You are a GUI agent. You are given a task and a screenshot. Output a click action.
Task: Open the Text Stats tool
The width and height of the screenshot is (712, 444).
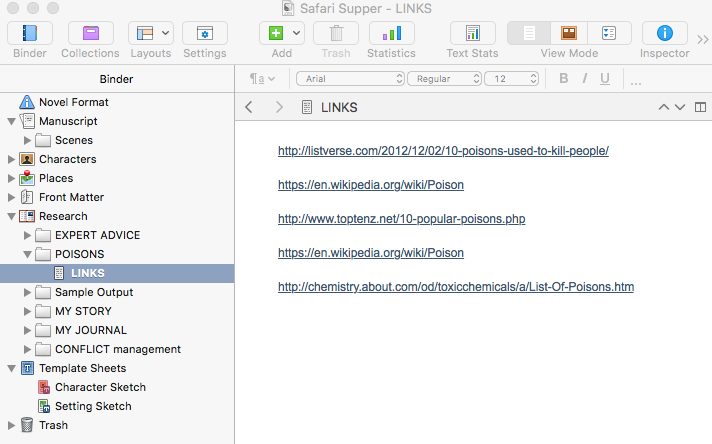472,33
